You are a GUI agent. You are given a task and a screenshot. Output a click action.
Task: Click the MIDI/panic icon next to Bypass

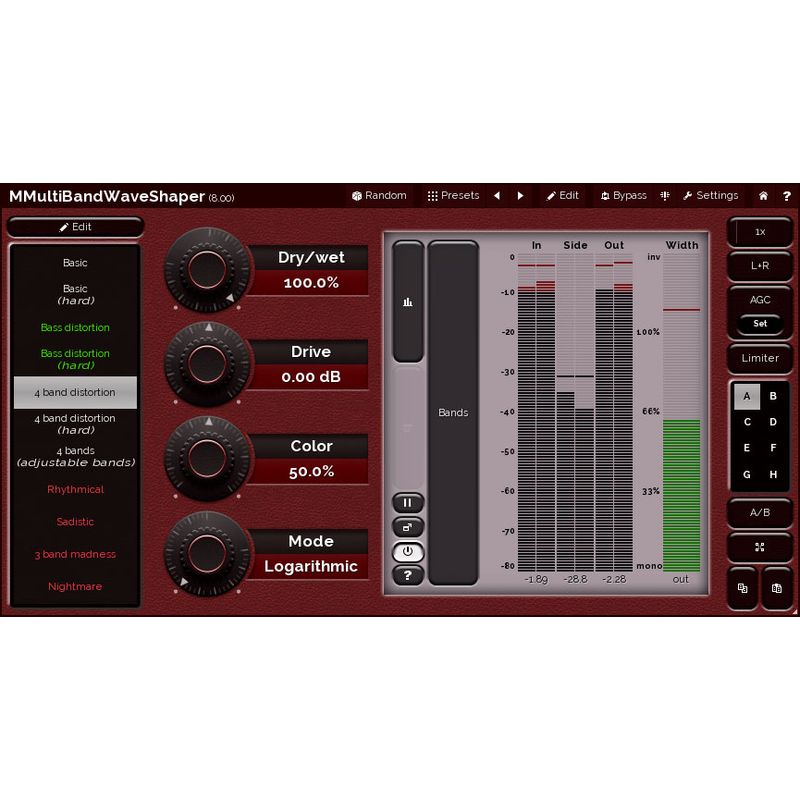coord(665,196)
